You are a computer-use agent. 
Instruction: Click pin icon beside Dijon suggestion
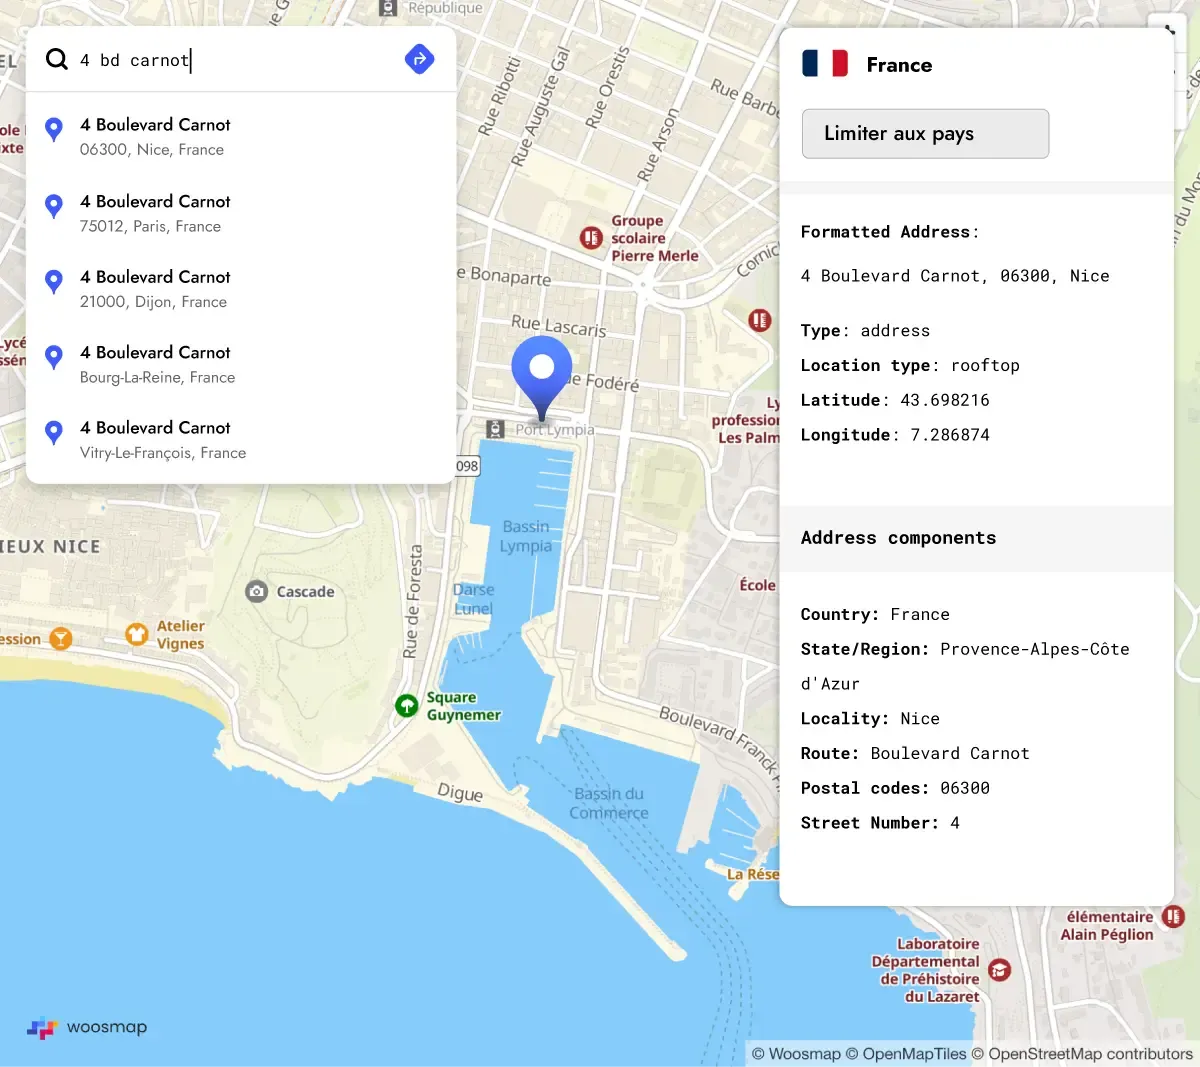point(55,281)
